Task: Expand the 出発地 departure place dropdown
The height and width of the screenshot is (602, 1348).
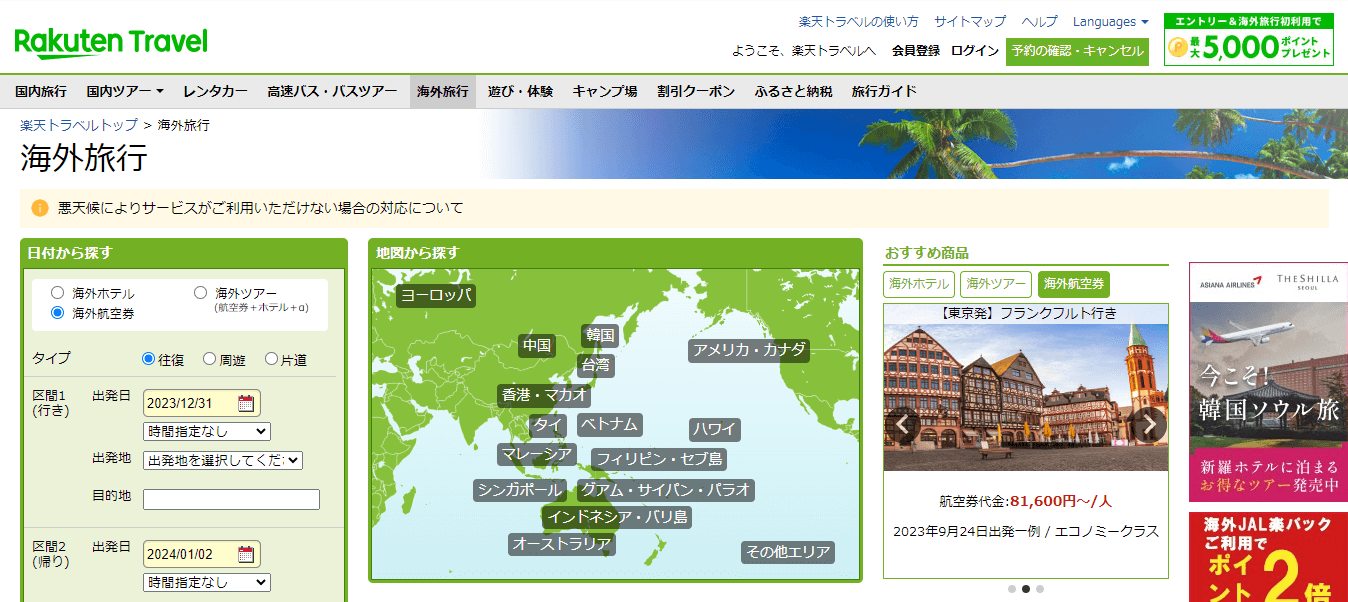Action: [223, 460]
